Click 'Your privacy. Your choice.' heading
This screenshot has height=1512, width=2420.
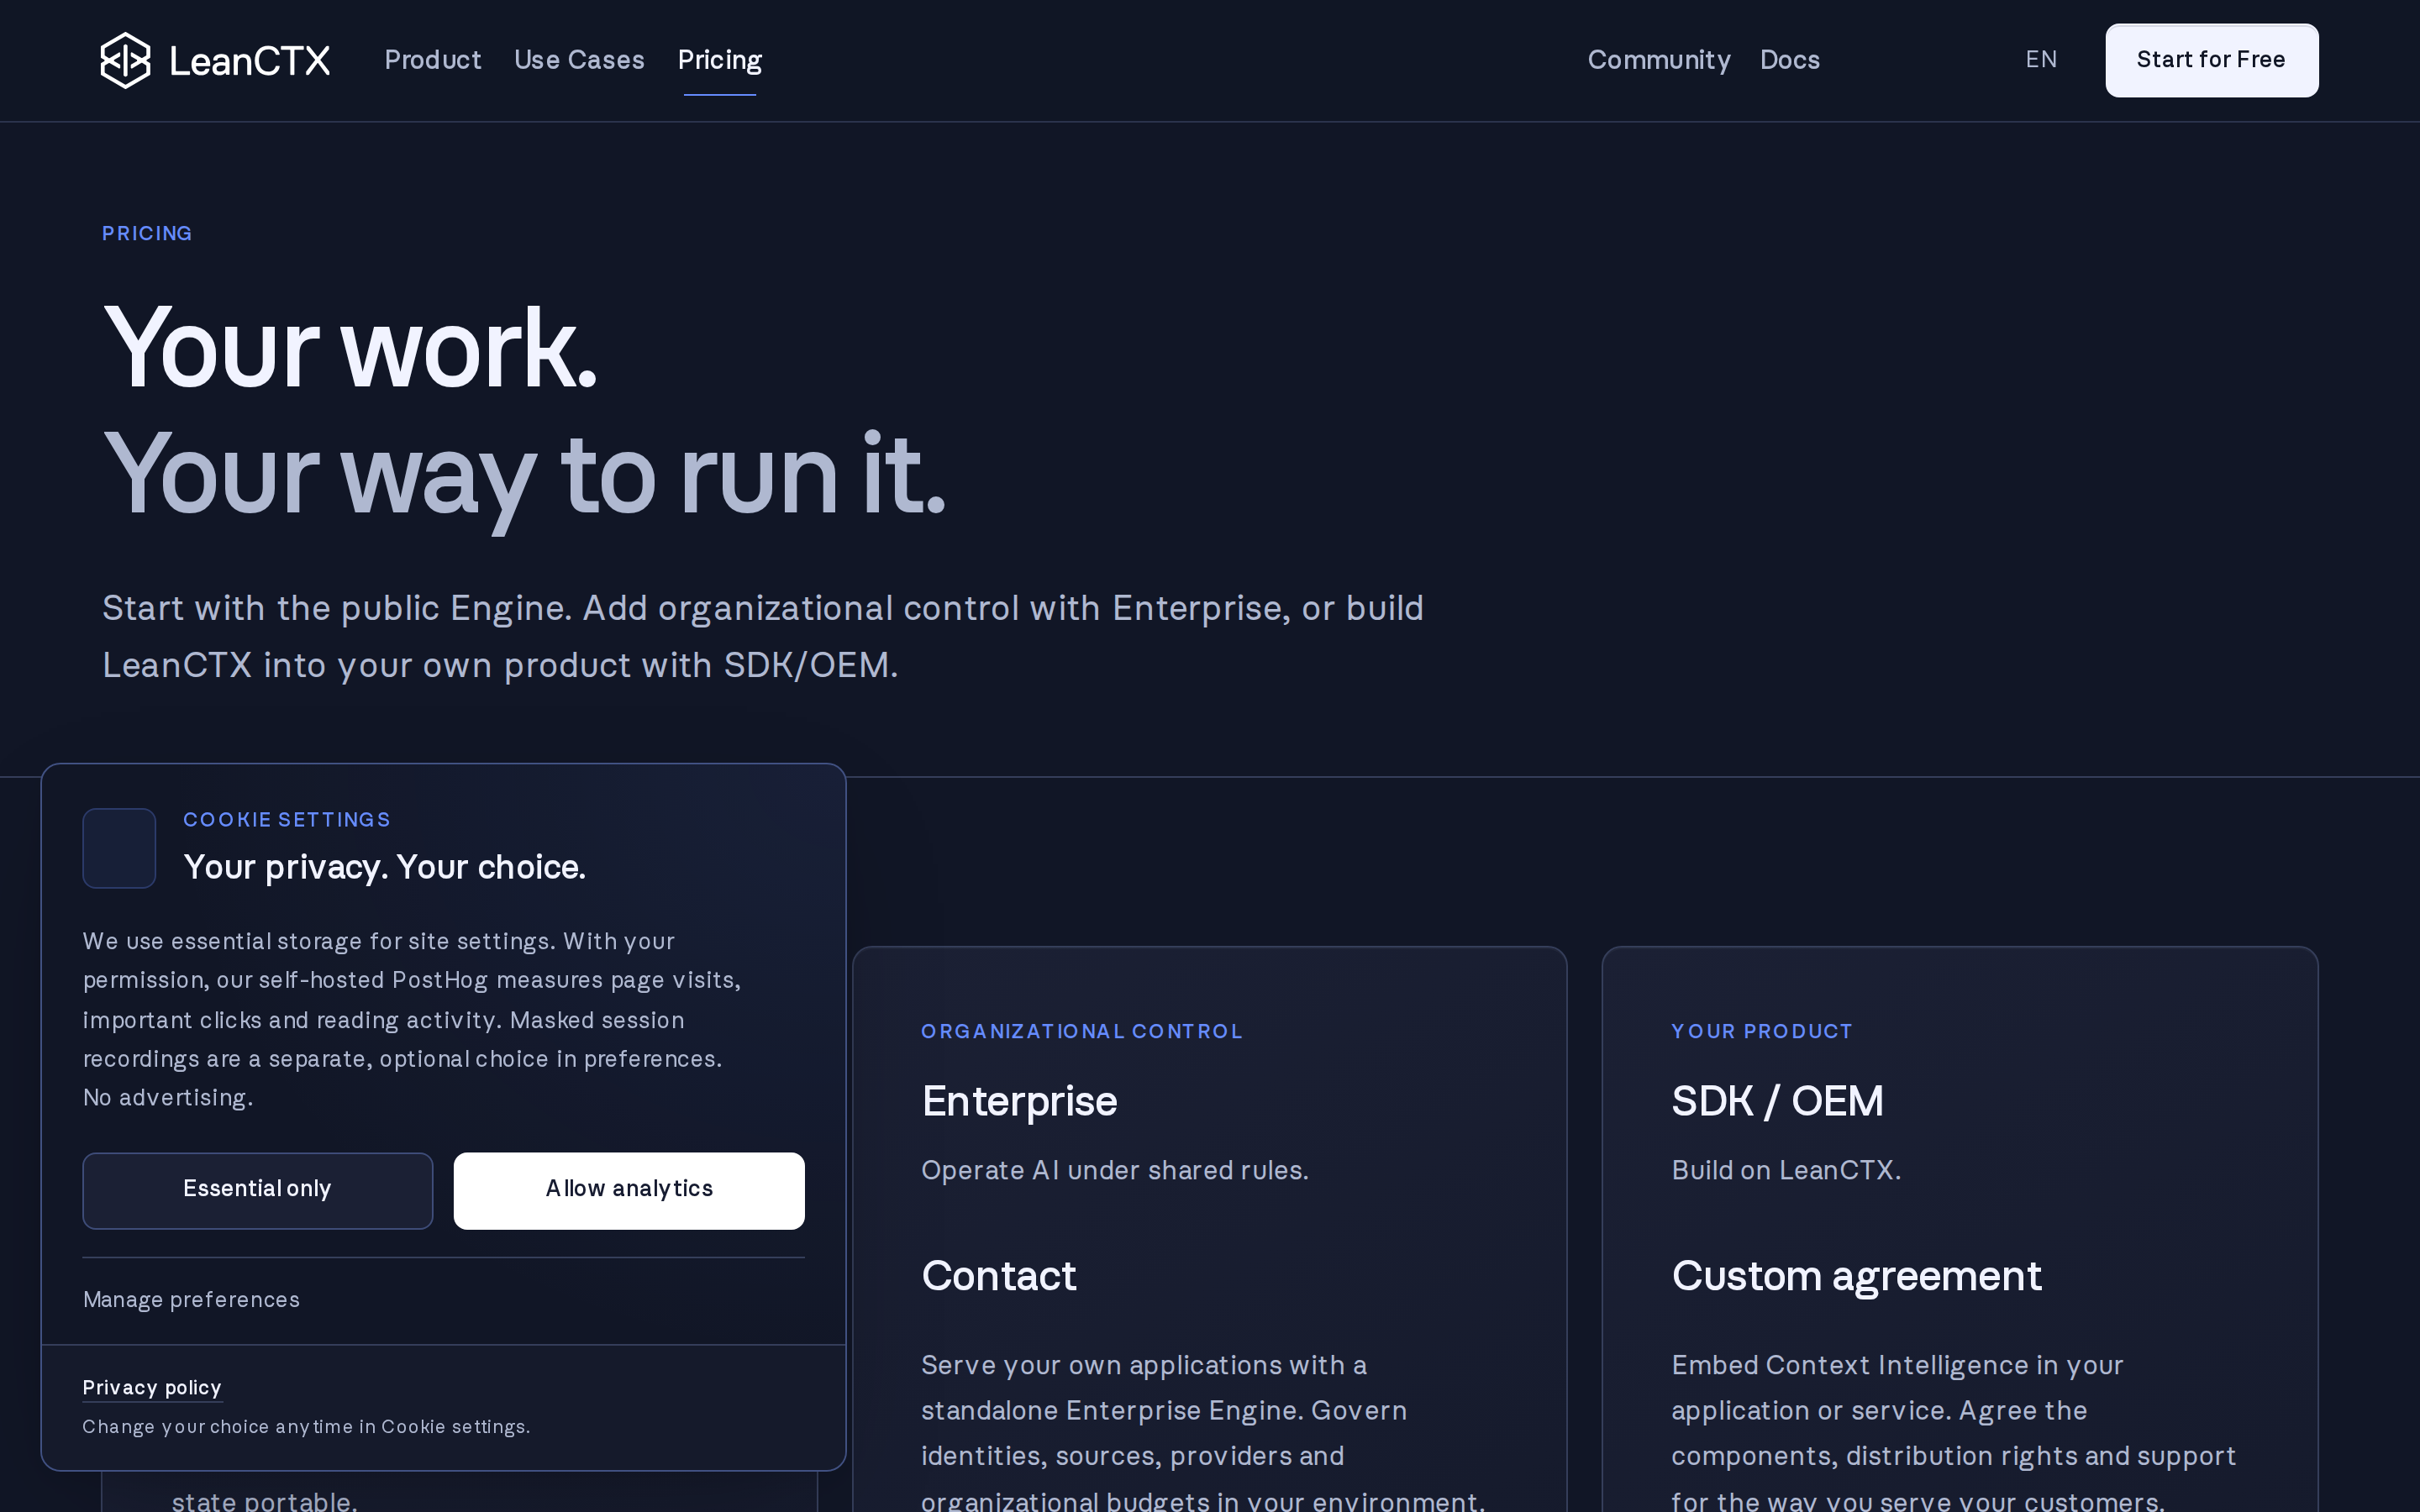(385, 868)
